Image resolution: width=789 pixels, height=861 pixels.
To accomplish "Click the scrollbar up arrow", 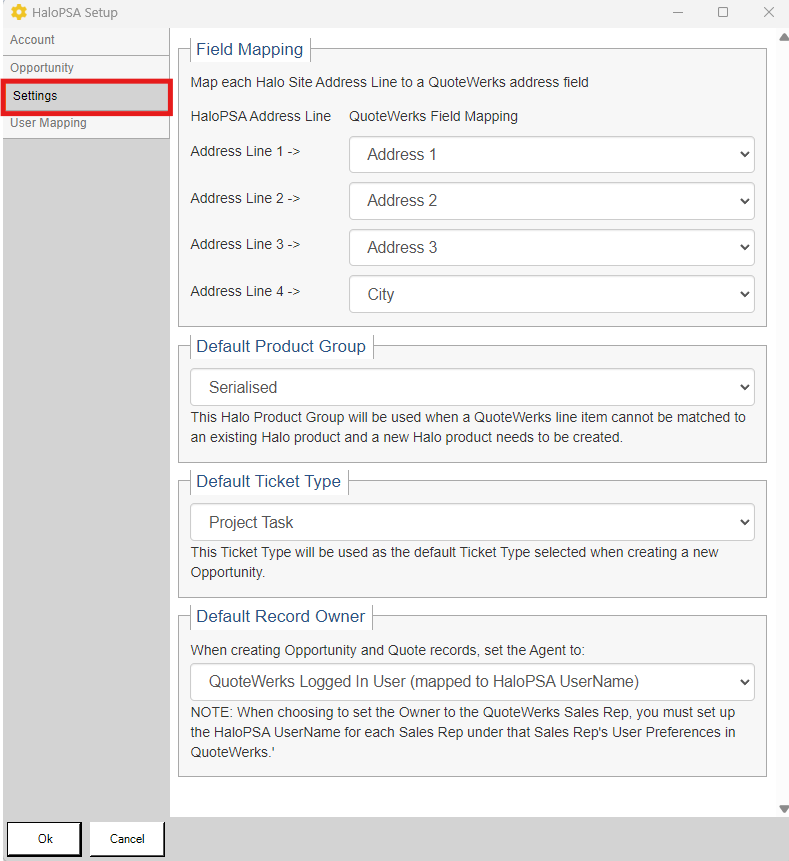I will coord(784,37).
